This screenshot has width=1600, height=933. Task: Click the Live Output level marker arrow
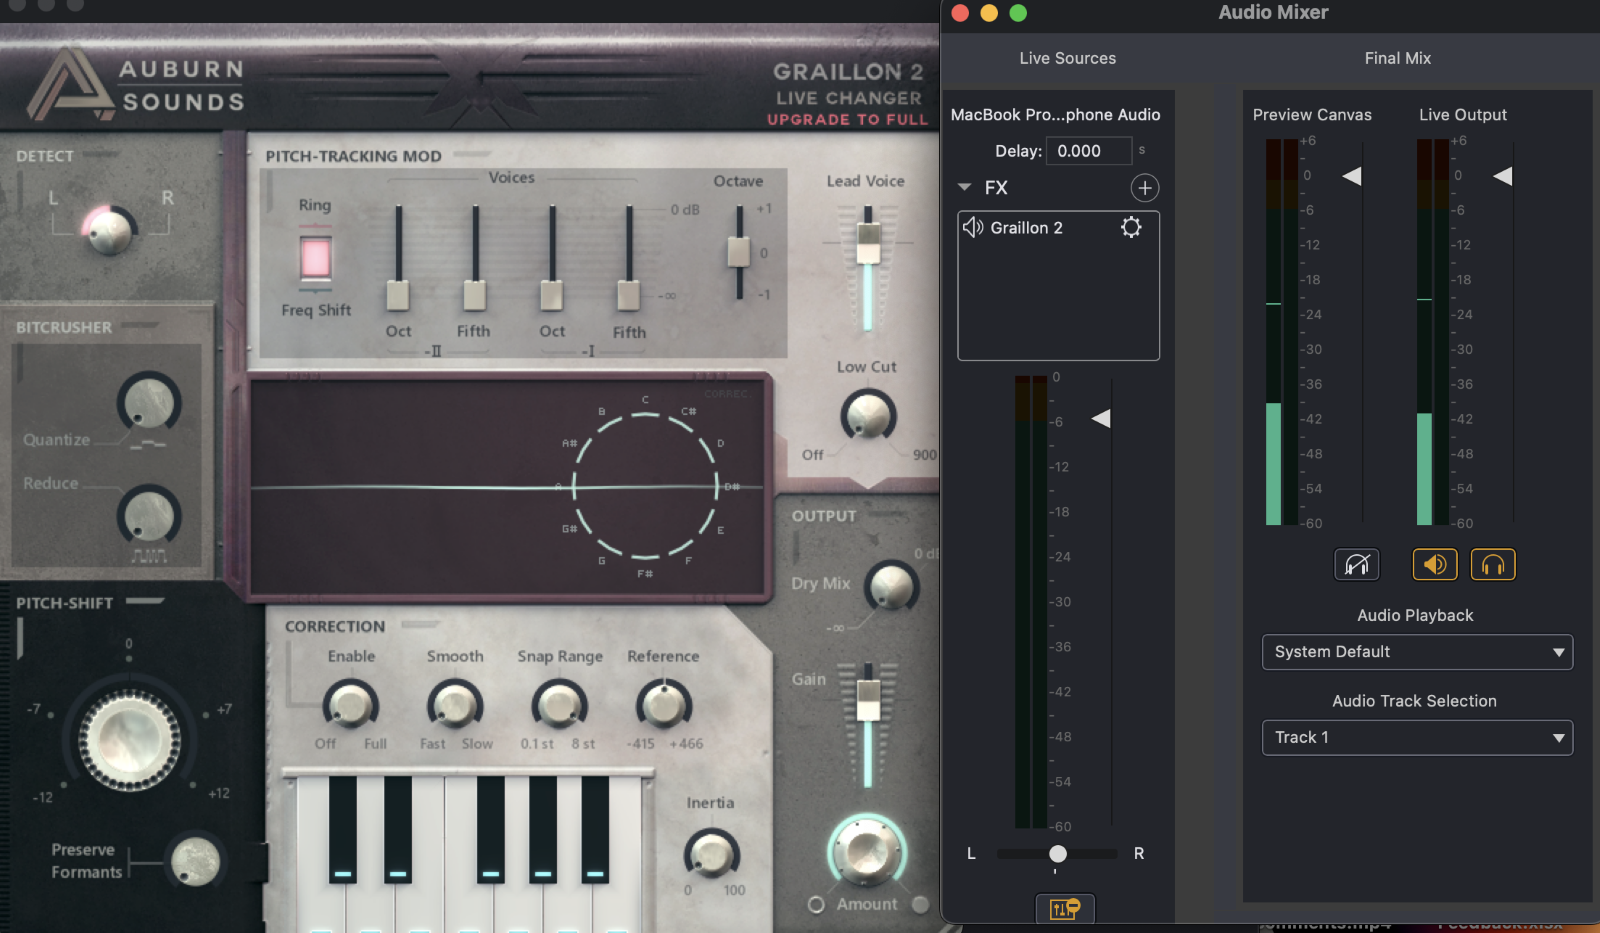click(x=1503, y=176)
